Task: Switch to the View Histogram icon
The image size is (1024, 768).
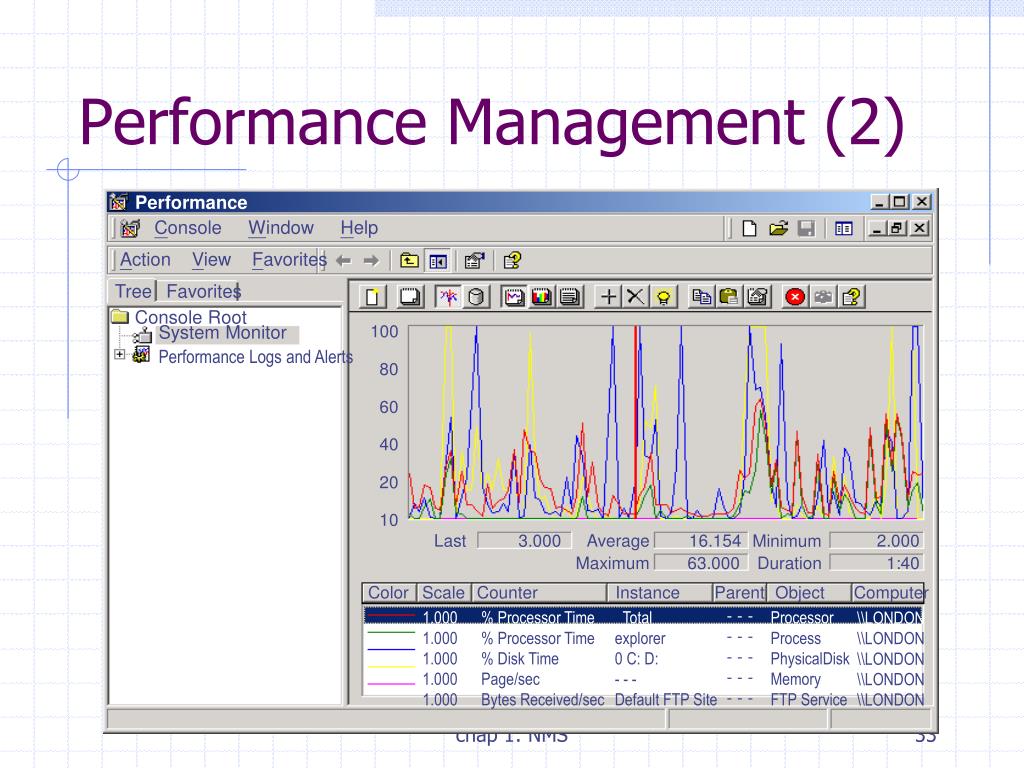Action: [x=541, y=297]
